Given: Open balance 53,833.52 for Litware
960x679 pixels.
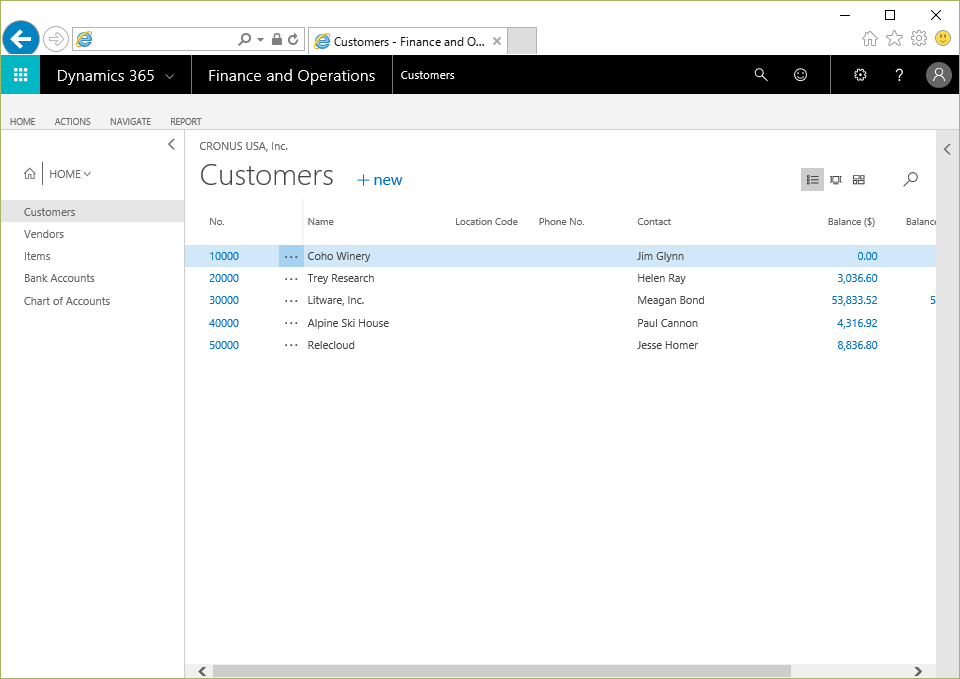Looking at the screenshot, I should coord(854,300).
